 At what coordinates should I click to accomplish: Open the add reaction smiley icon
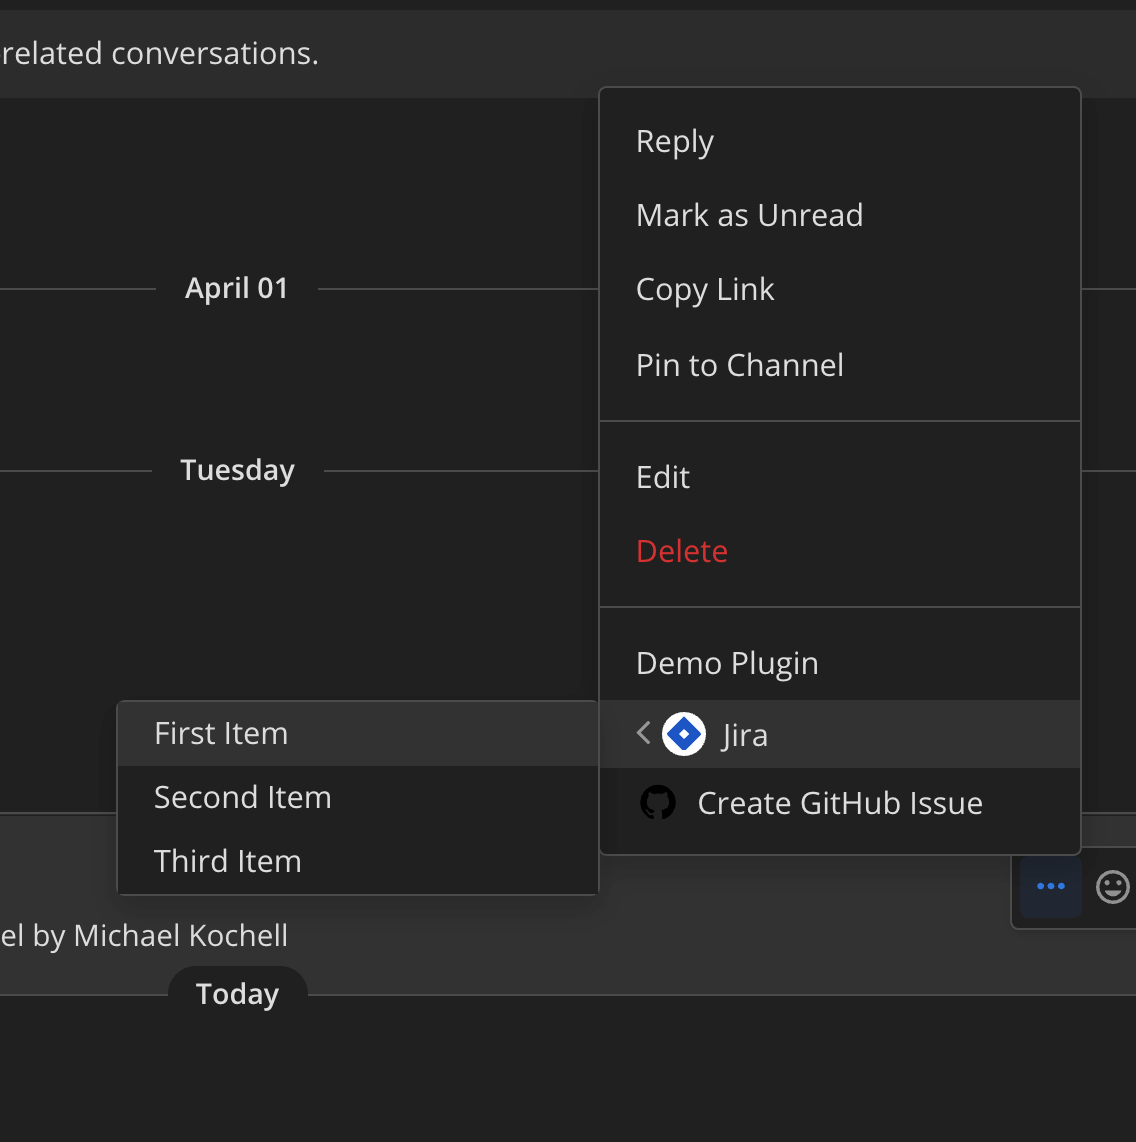tap(1112, 887)
